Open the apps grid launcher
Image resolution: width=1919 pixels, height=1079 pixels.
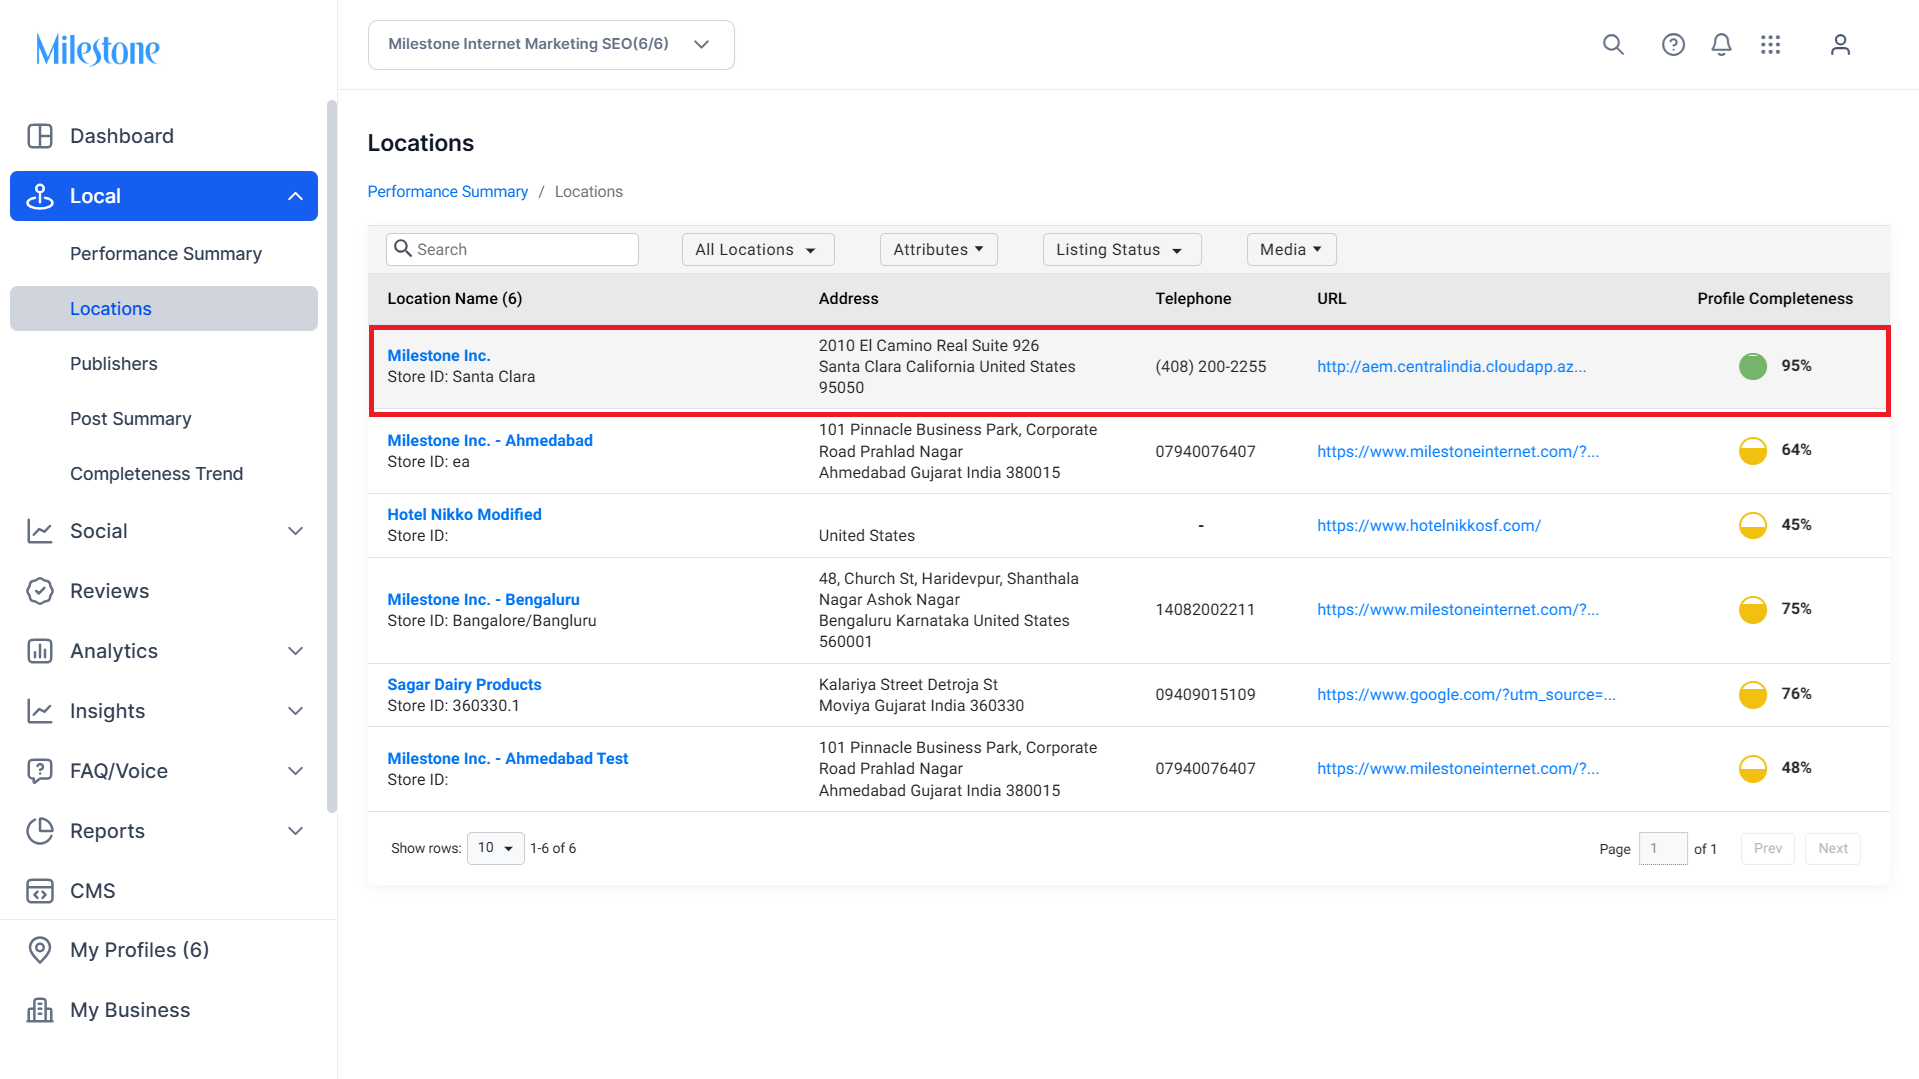1771,45
